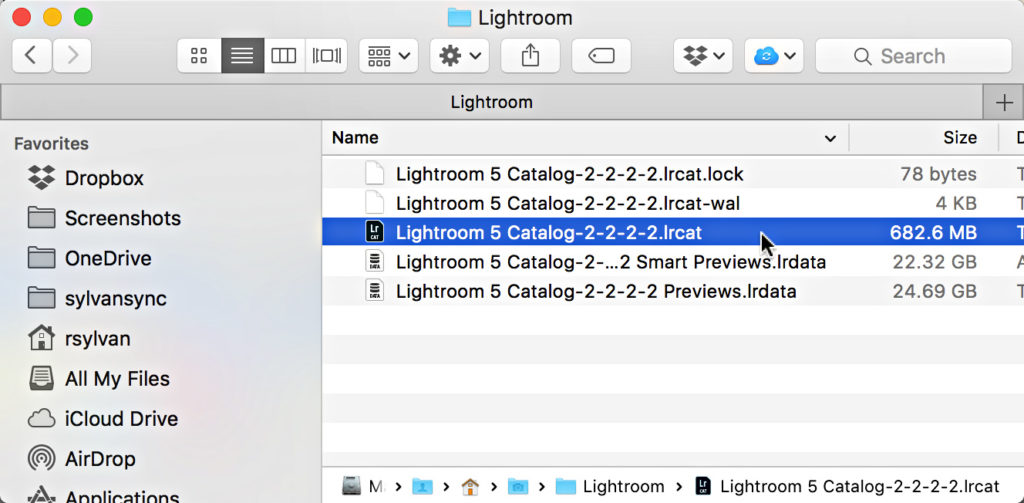
Task: Select the Lightroom tab
Action: 492,103
